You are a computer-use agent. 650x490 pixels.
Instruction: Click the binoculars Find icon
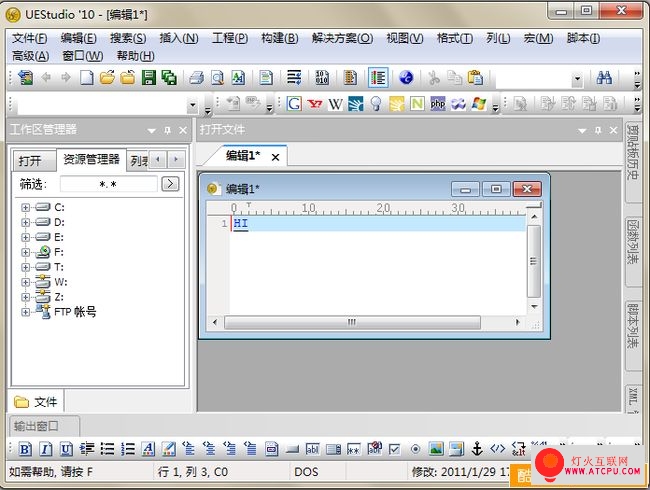point(604,78)
